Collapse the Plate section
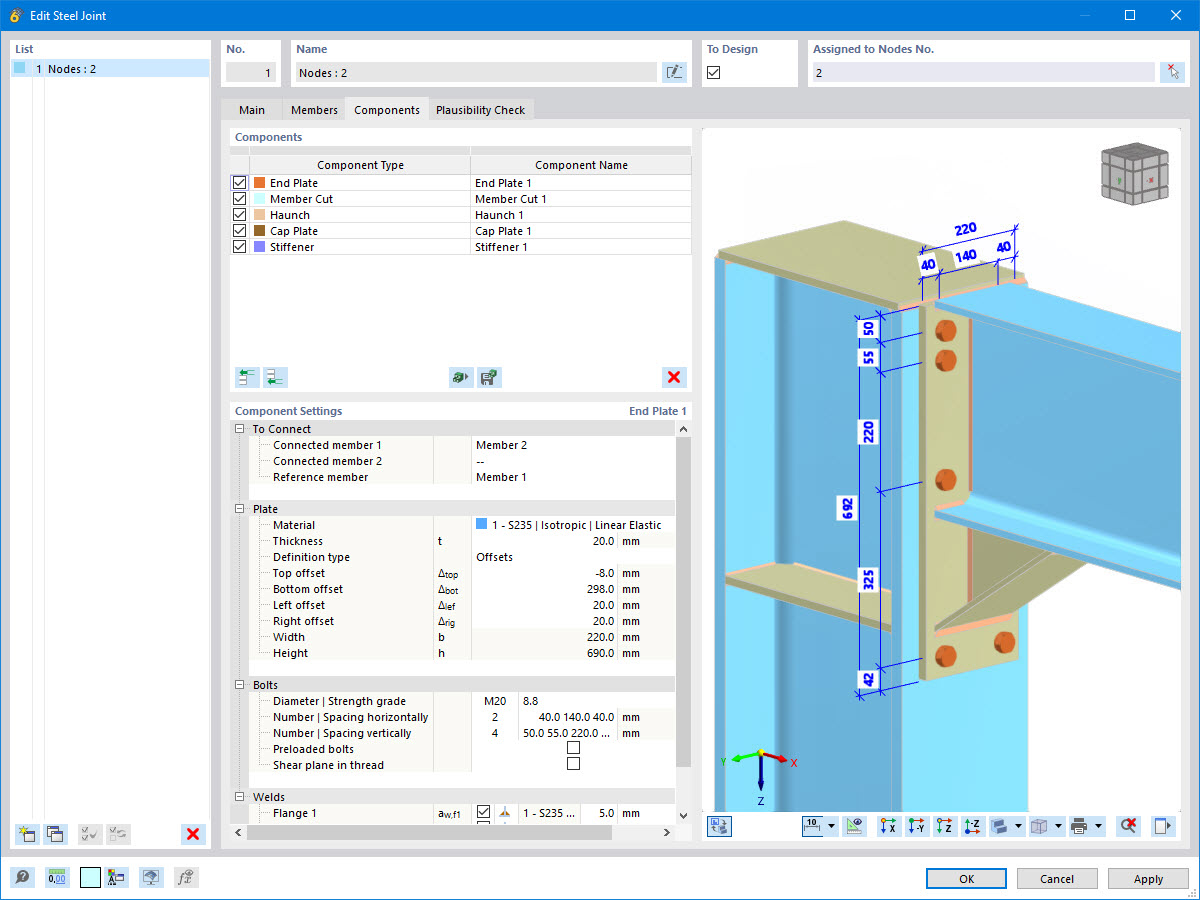Screen dimensions: 1200x900 239,509
